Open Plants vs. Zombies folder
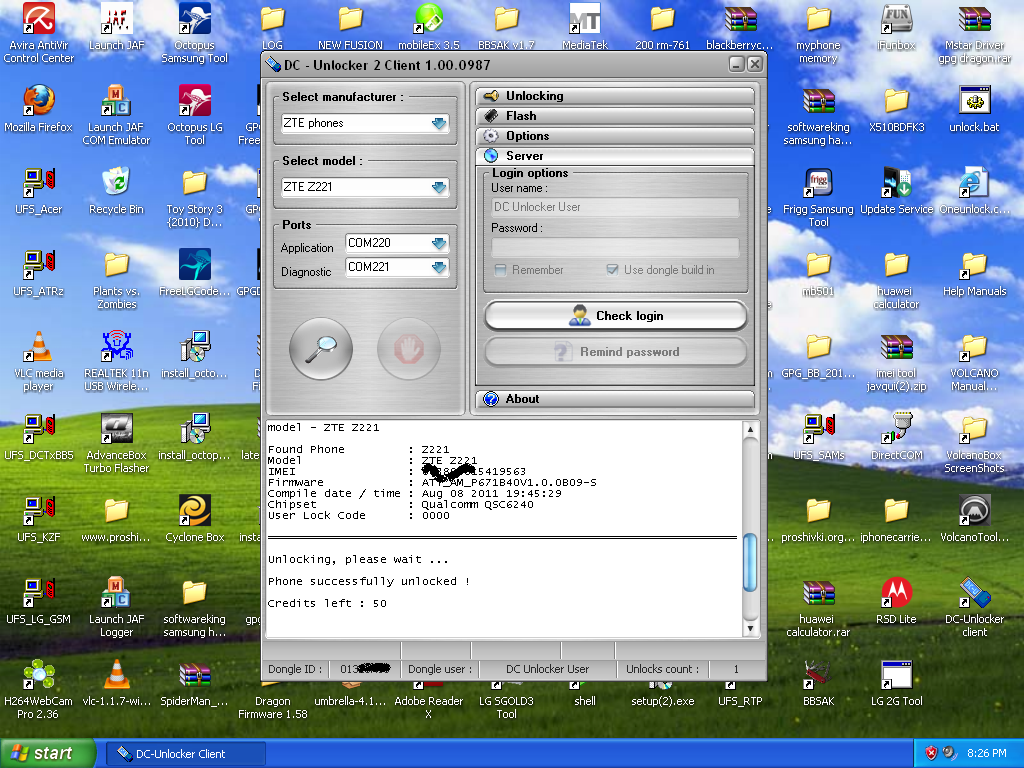Screen dimensions: 1024x768 116,279
